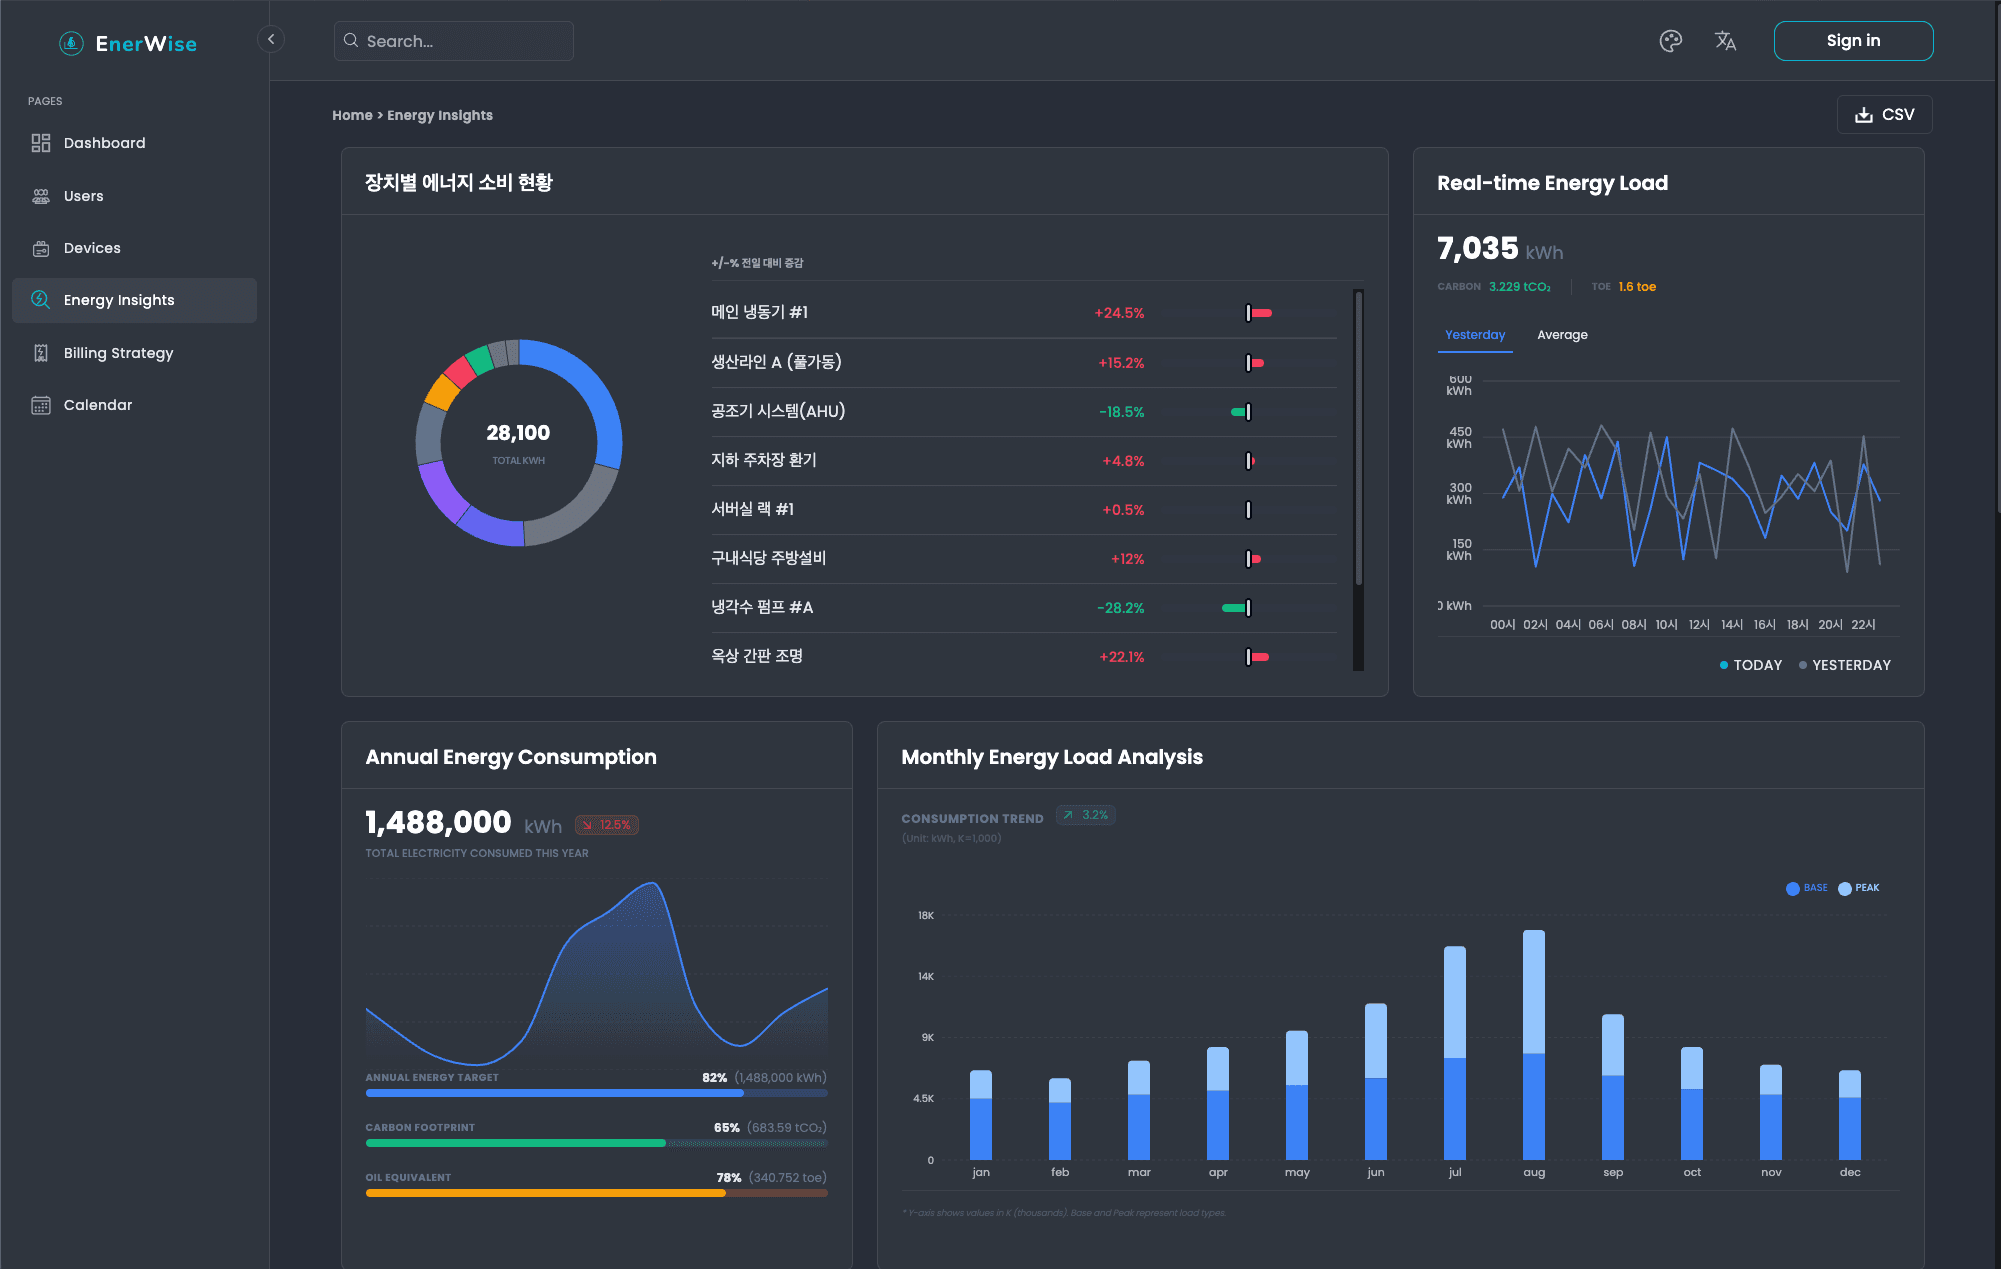Viewport: 2001px width, 1269px height.
Task: Open the theme palette icon
Action: [1670, 41]
